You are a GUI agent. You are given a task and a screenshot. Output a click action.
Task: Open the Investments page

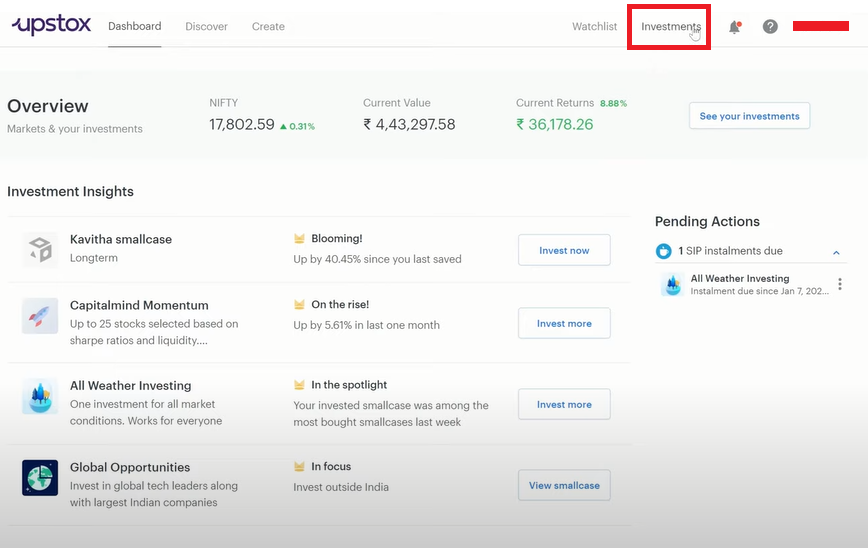pos(670,27)
